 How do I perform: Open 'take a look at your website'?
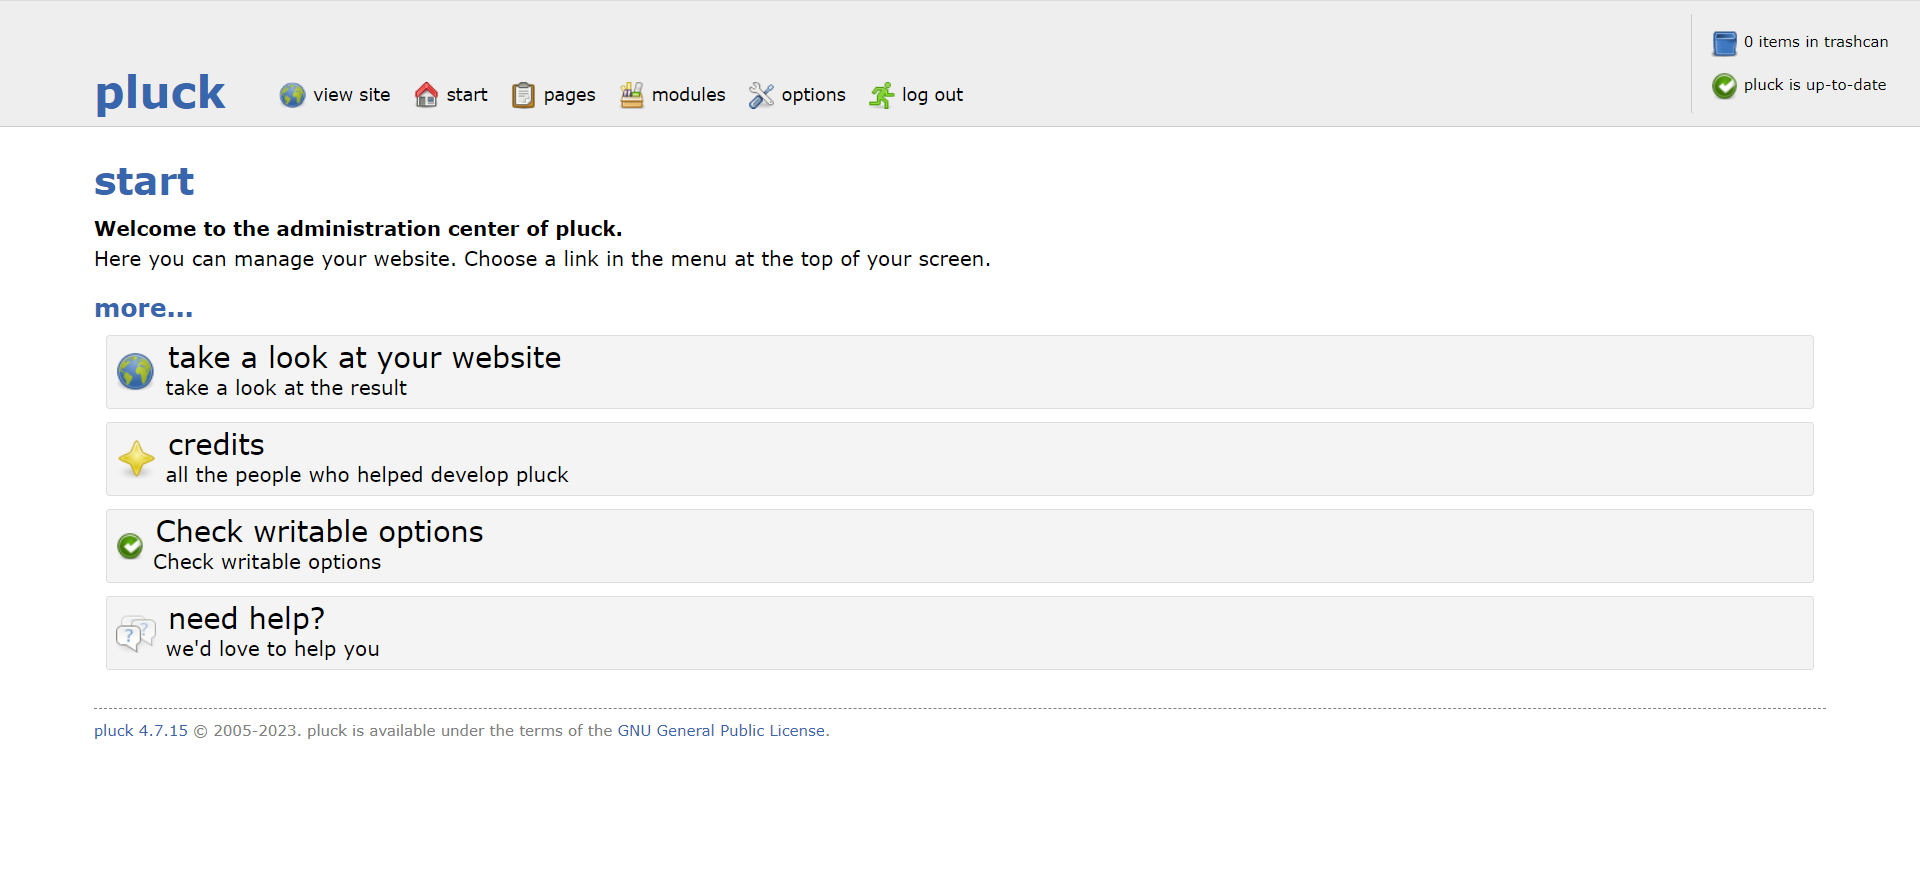pyautogui.click(x=364, y=358)
